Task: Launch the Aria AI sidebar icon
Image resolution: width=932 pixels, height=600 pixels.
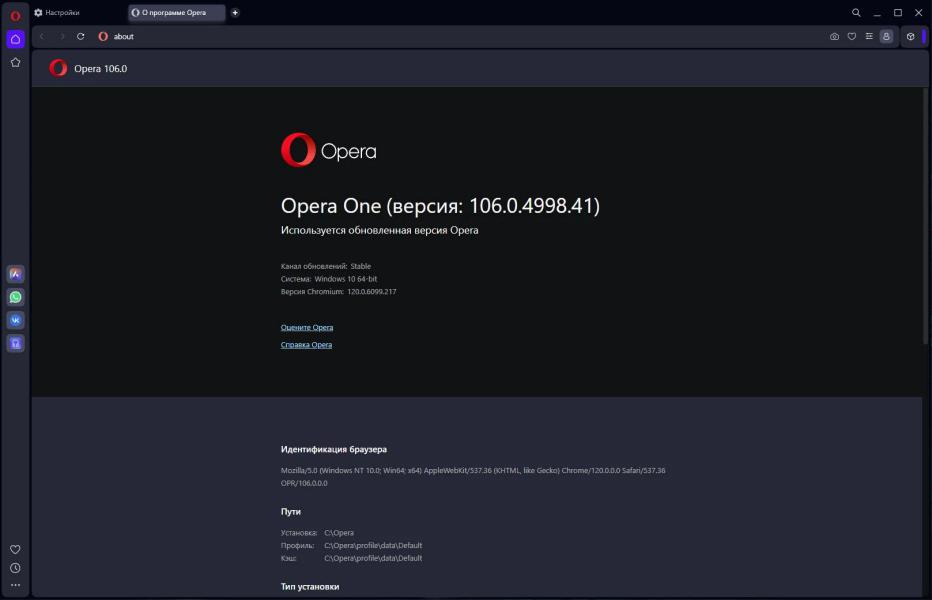Action: [15, 274]
